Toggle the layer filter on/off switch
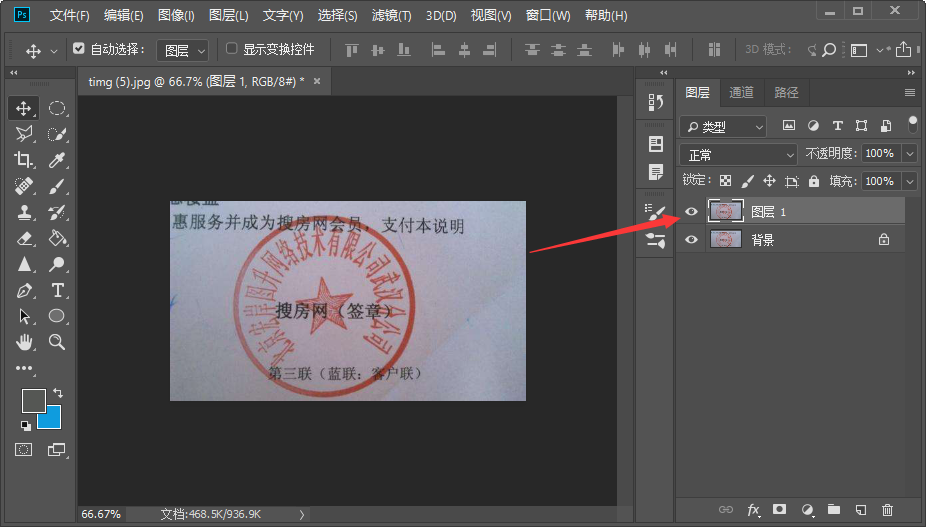The image size is (926, 527). pos(912,125)
